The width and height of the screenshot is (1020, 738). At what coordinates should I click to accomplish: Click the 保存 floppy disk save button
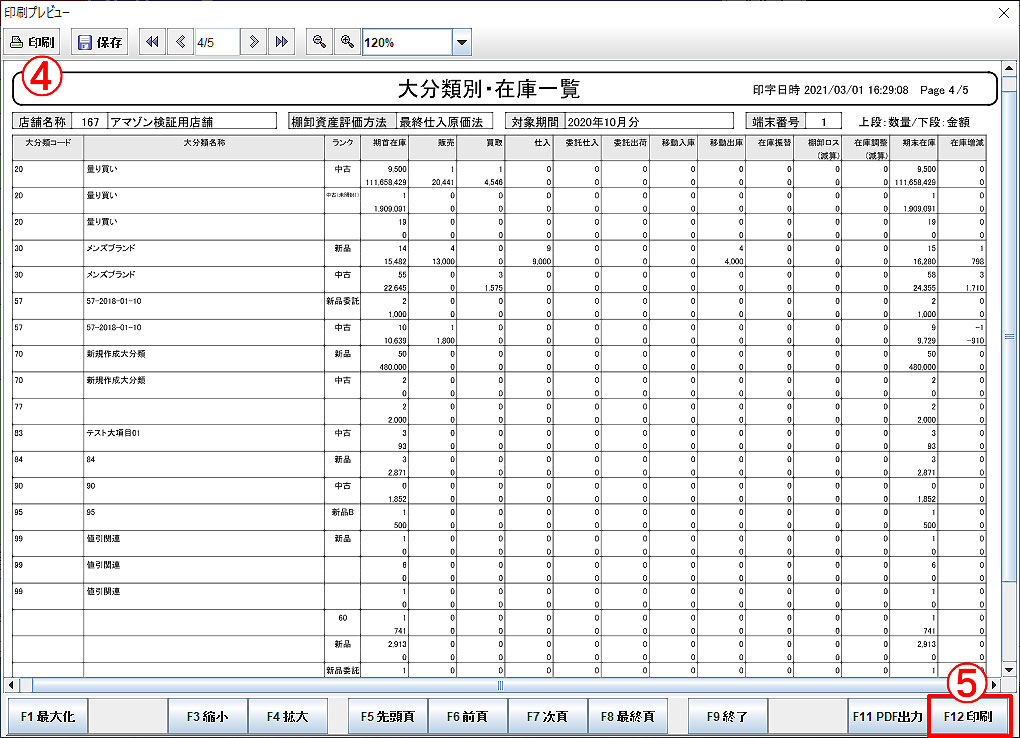pos(100,42)
